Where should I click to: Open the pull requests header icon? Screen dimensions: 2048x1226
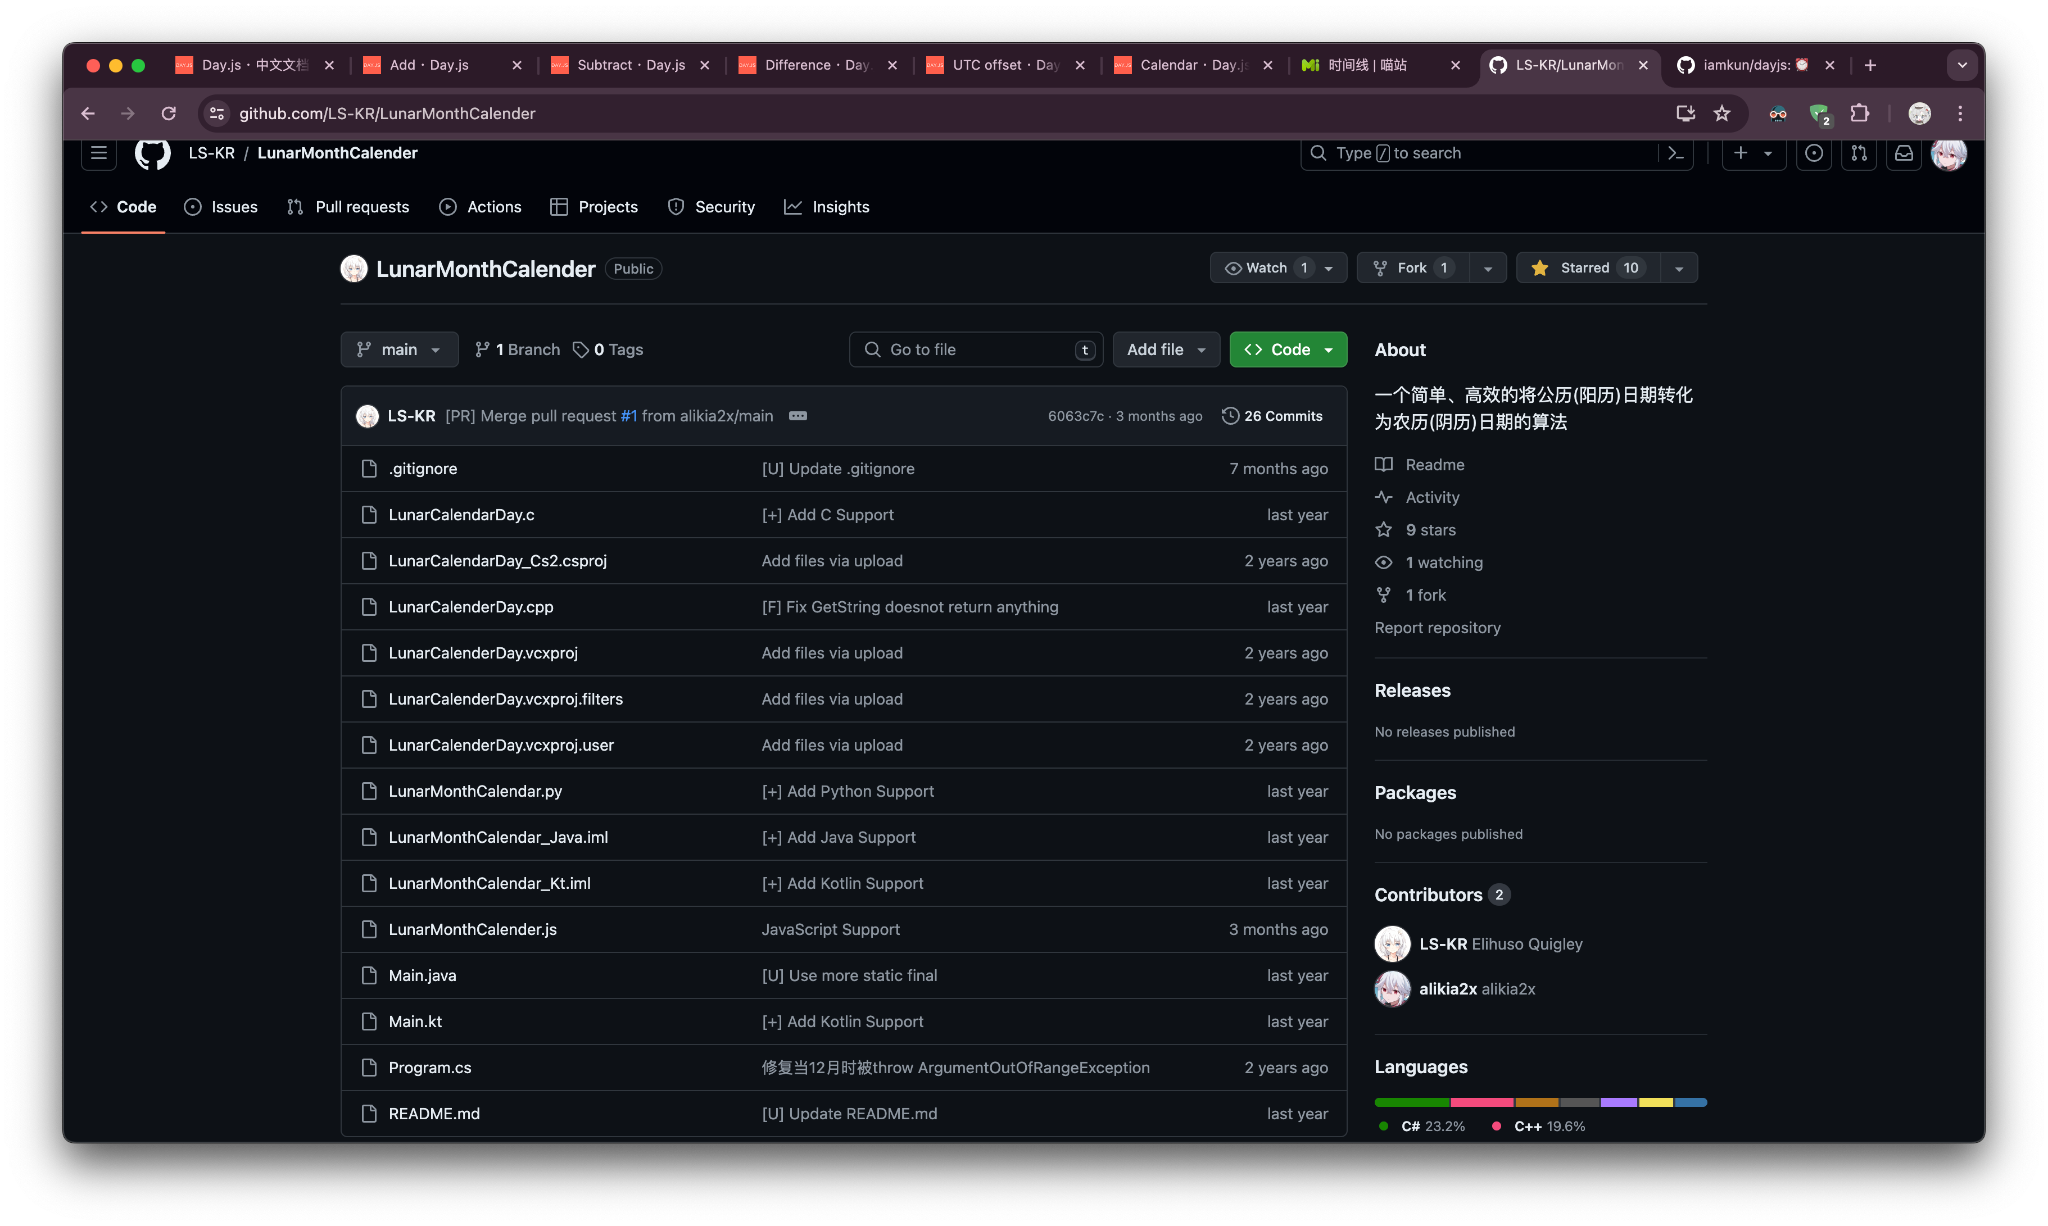point(1859,153)
